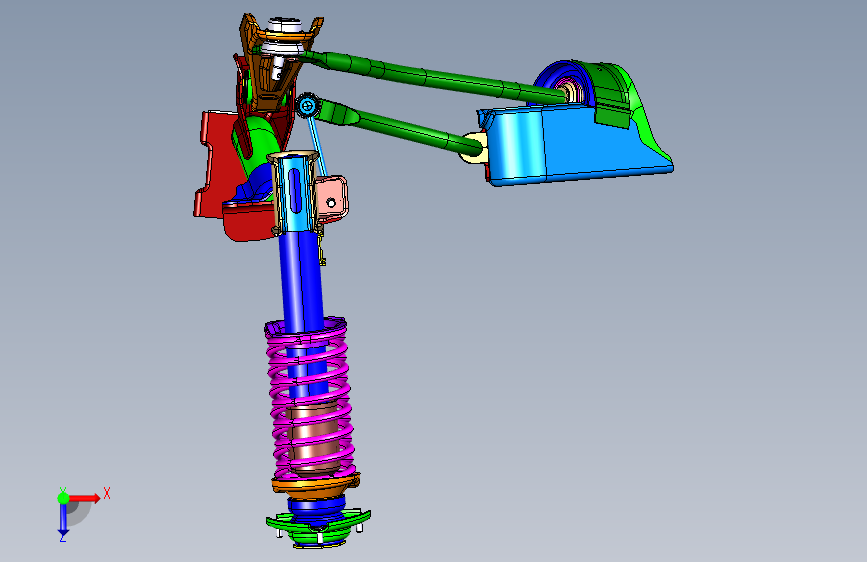
Task: Select the copper dust boot inside the spring
Action: tap(314, 440)
